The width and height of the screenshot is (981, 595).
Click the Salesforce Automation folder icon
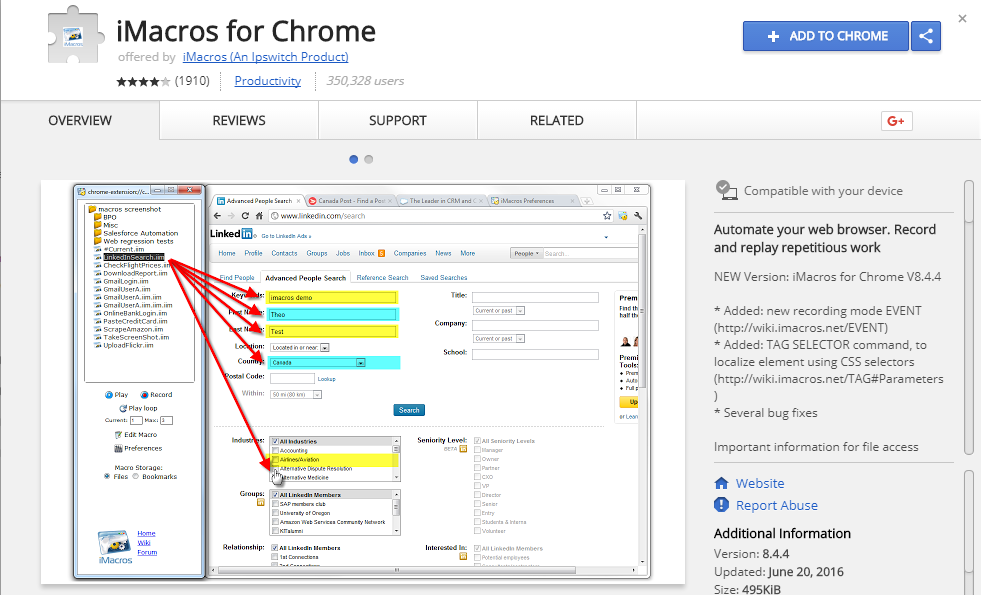coord(98,233)
